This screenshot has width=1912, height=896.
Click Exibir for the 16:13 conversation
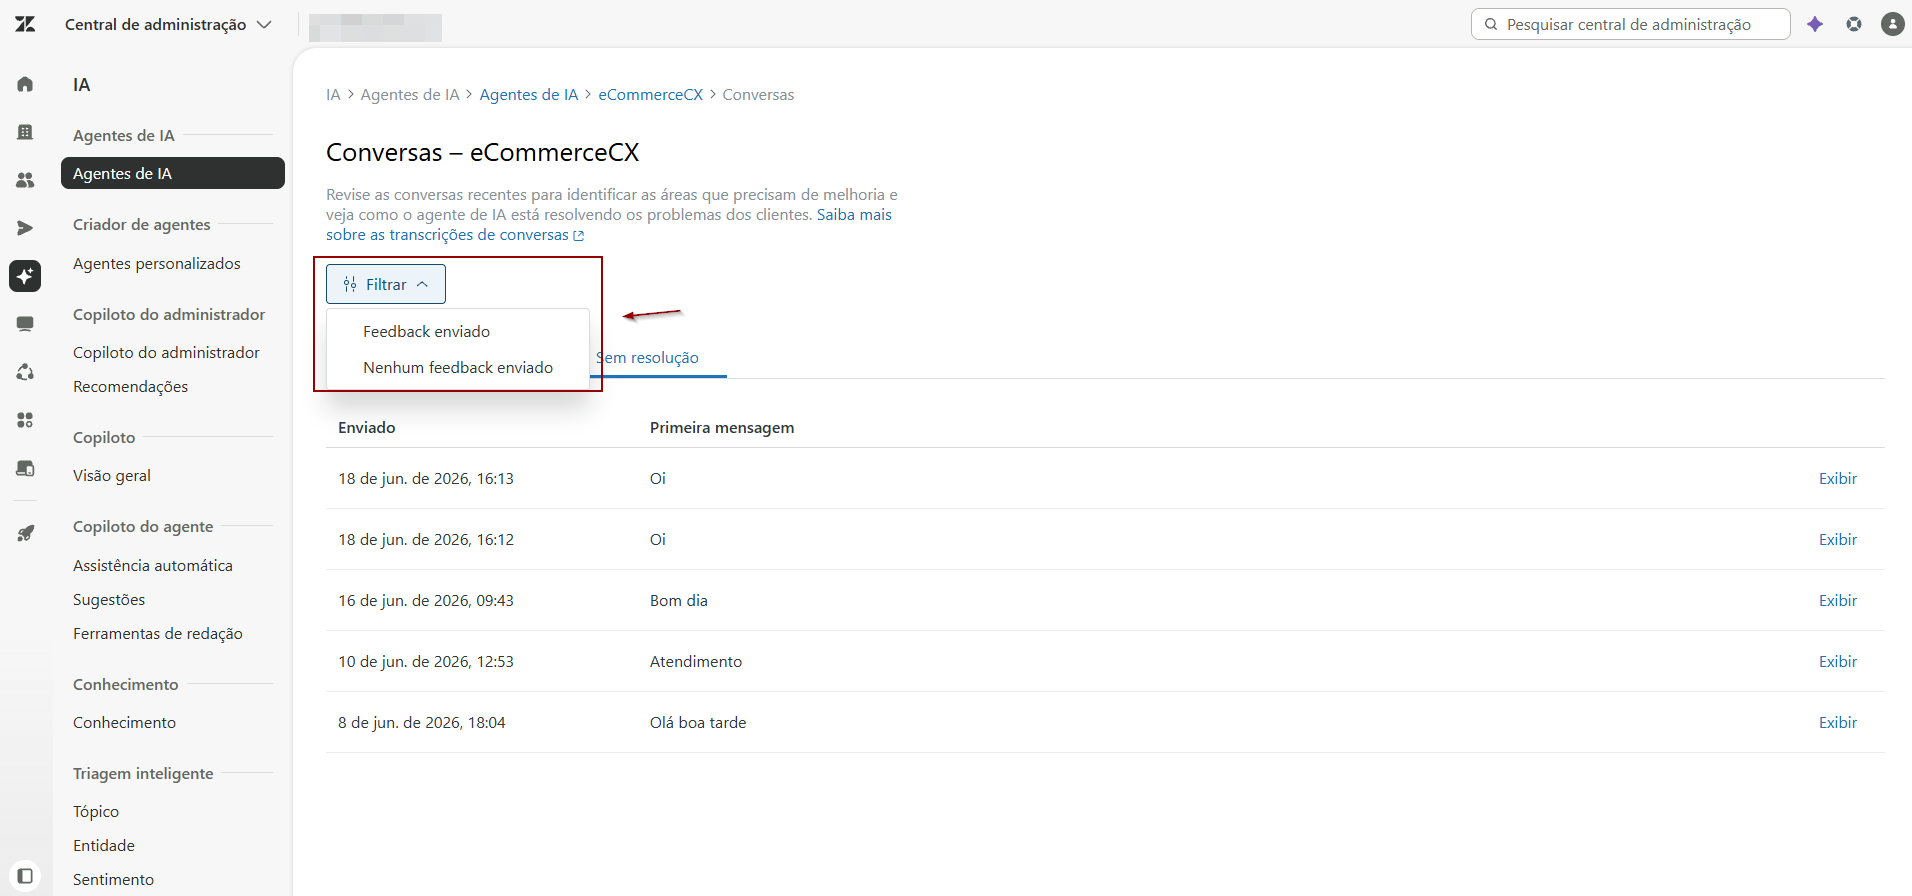point(1838,478)
